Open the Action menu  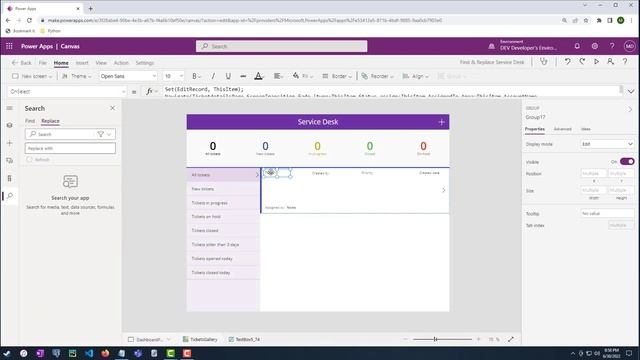coord(121,63)
